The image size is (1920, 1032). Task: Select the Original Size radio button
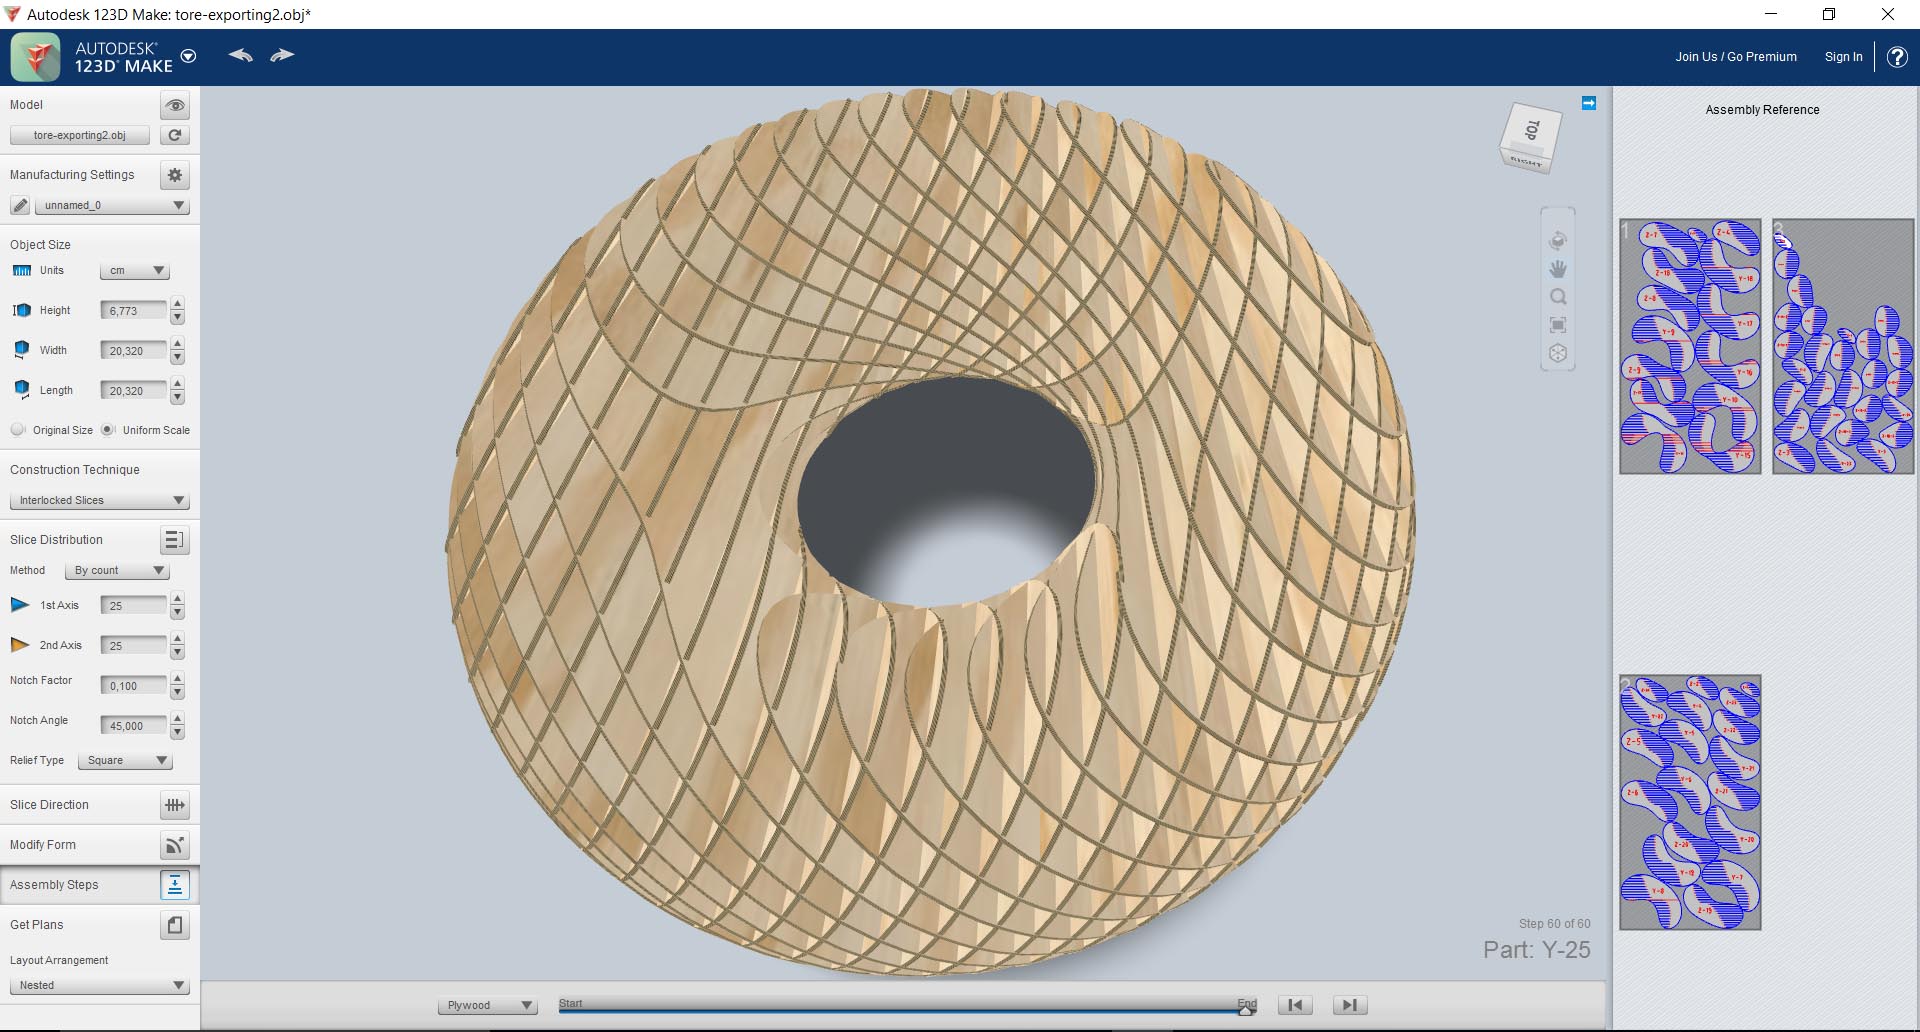[17, 430]
